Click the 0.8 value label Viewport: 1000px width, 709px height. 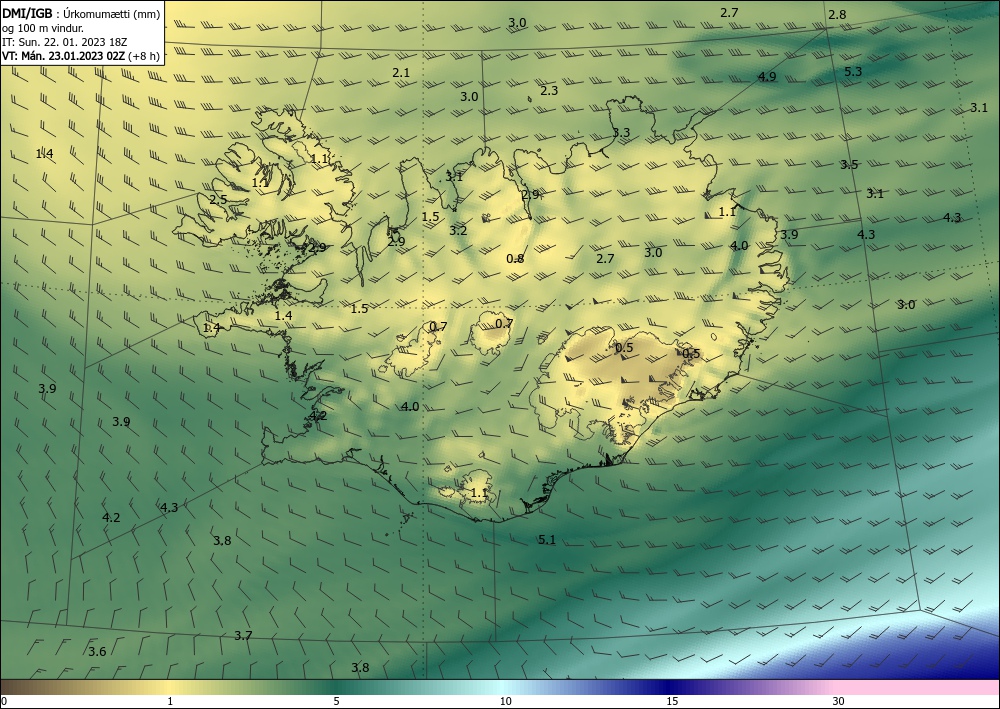coord(515,258)
